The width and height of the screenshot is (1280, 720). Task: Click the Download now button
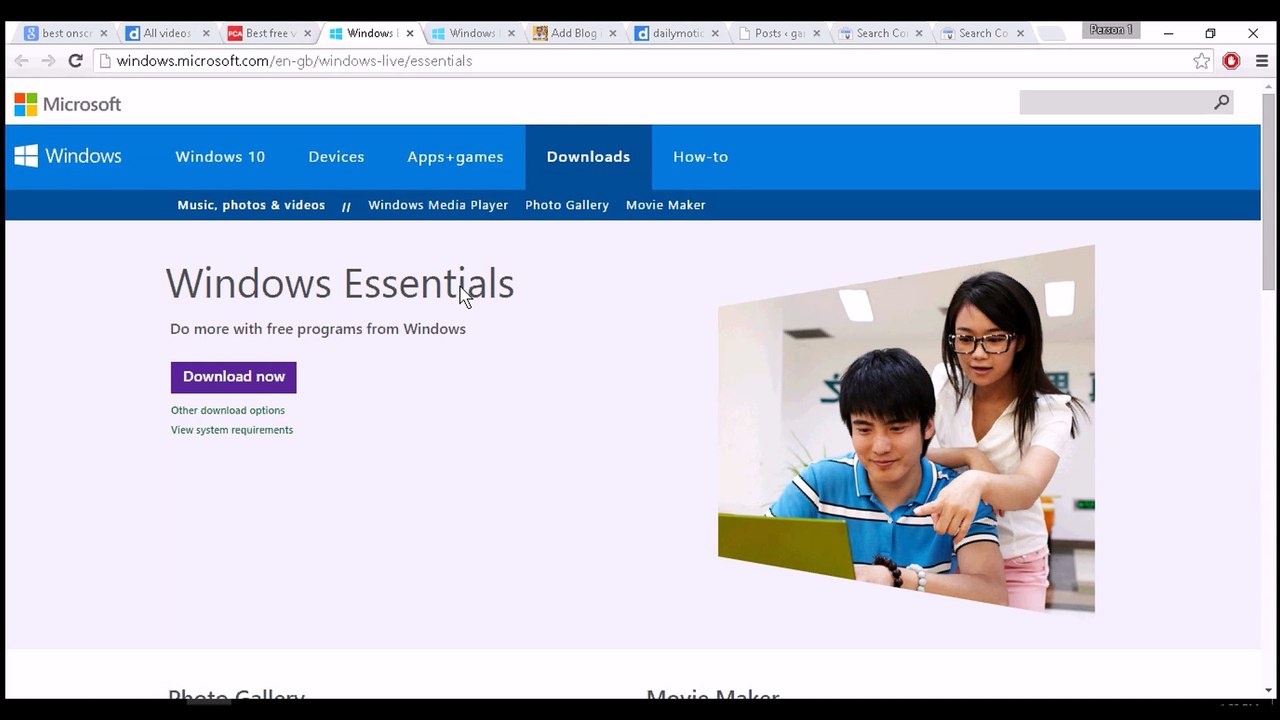coord(233,377)
